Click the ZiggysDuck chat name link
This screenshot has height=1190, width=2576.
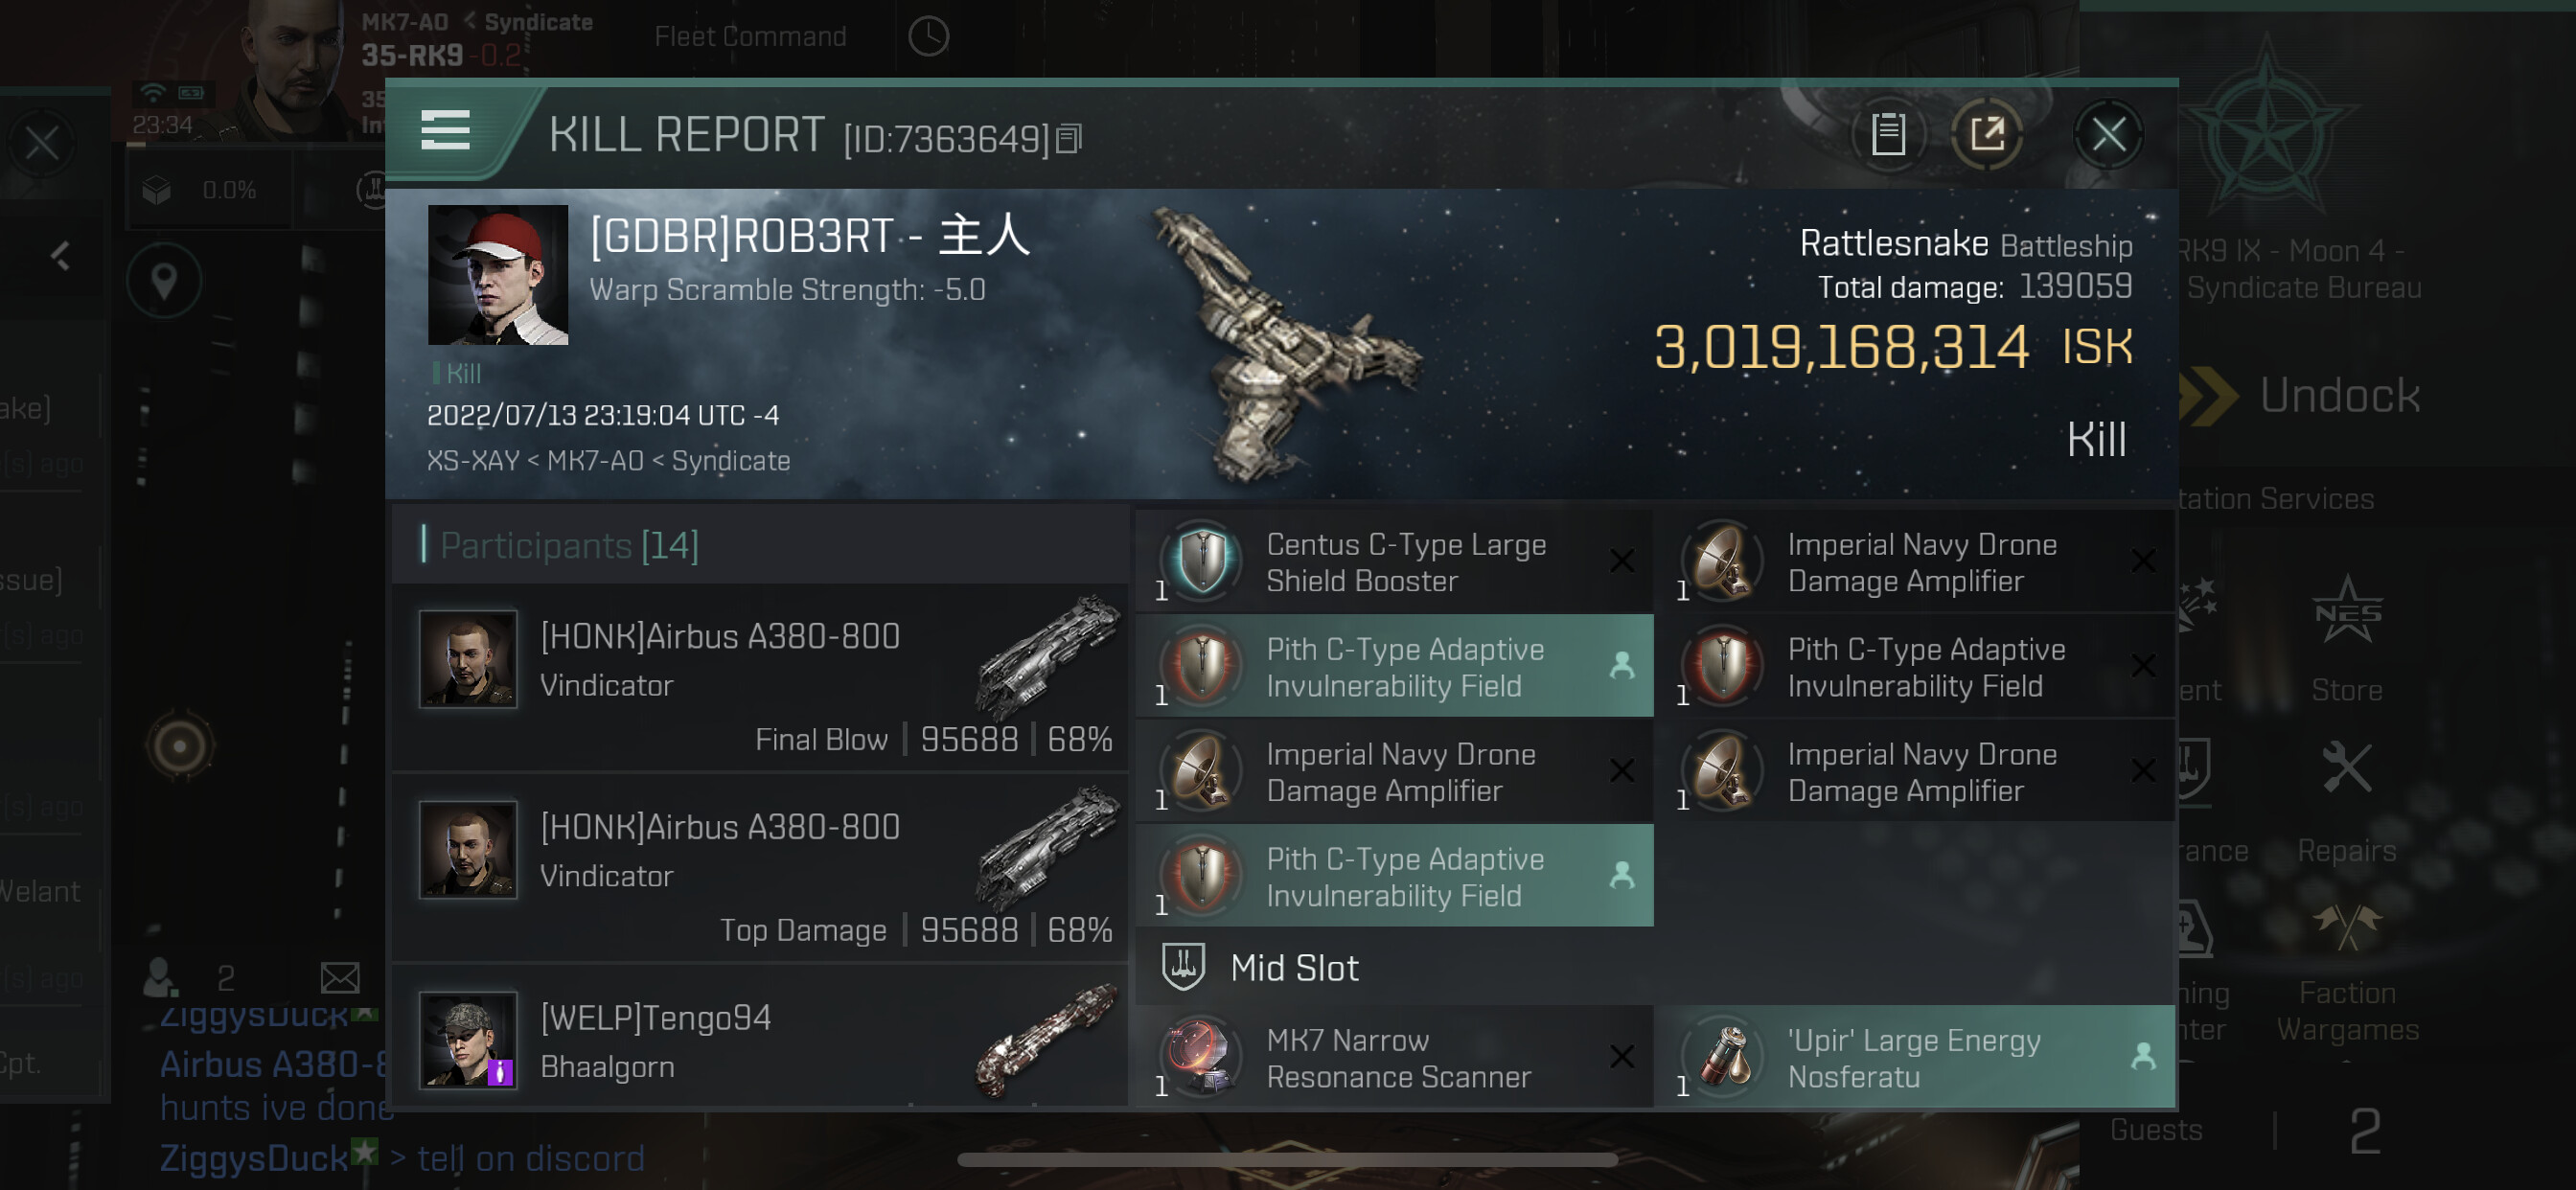pos(253,1158)
